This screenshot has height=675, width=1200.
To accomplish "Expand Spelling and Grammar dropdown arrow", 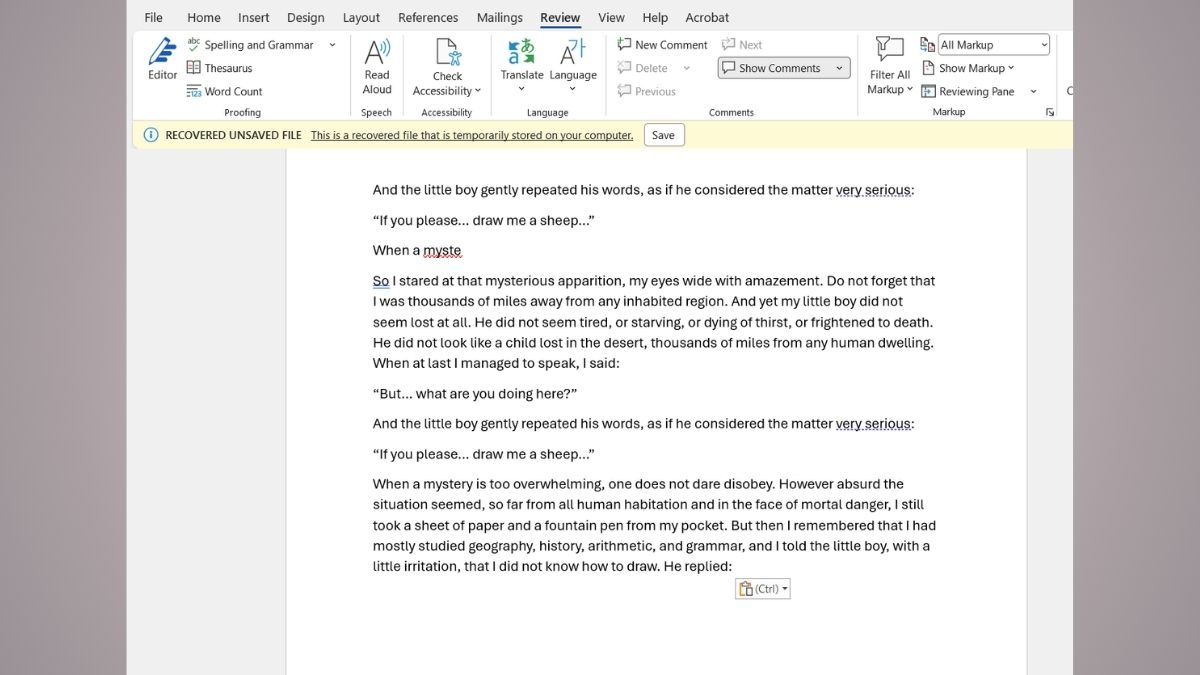I will point(332,45).
